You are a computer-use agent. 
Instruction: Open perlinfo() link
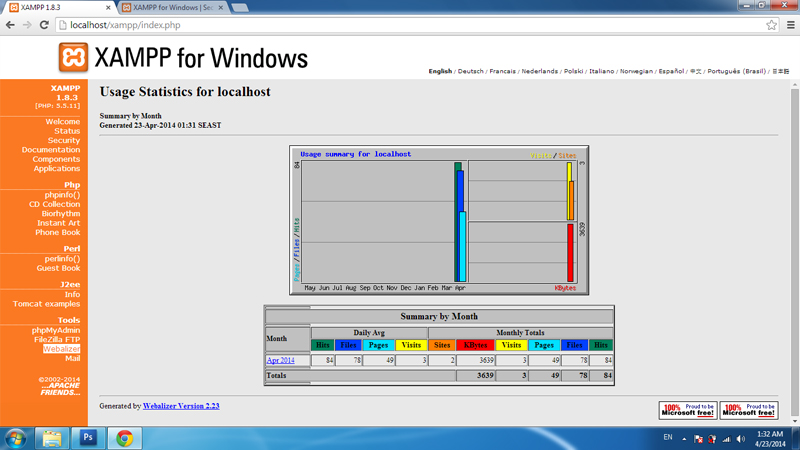tap(62, 259)
